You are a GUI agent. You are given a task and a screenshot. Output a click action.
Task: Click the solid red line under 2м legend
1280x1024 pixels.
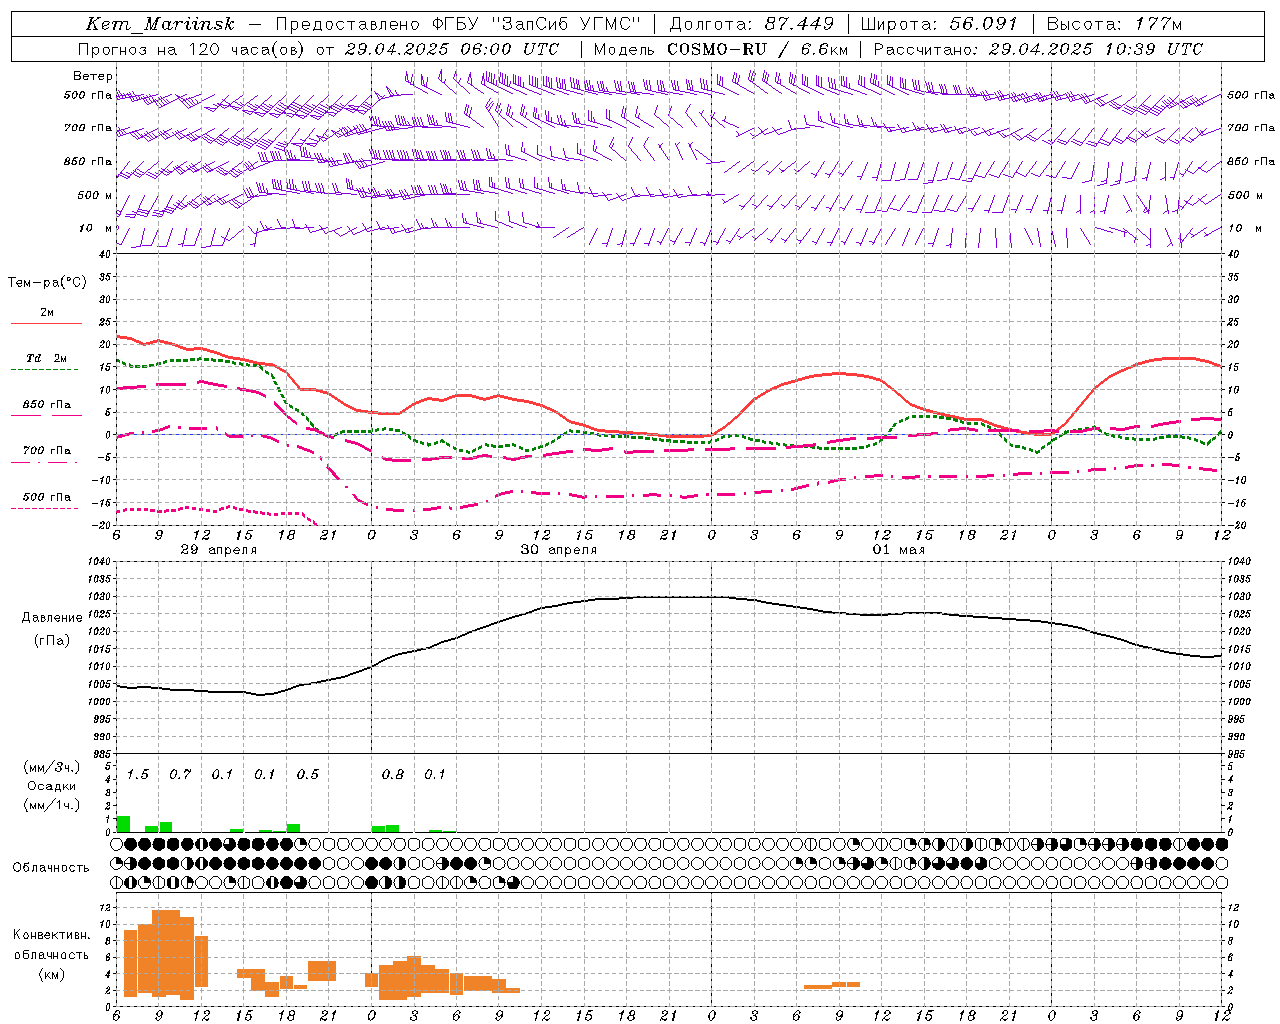click(x=46, y=324)
